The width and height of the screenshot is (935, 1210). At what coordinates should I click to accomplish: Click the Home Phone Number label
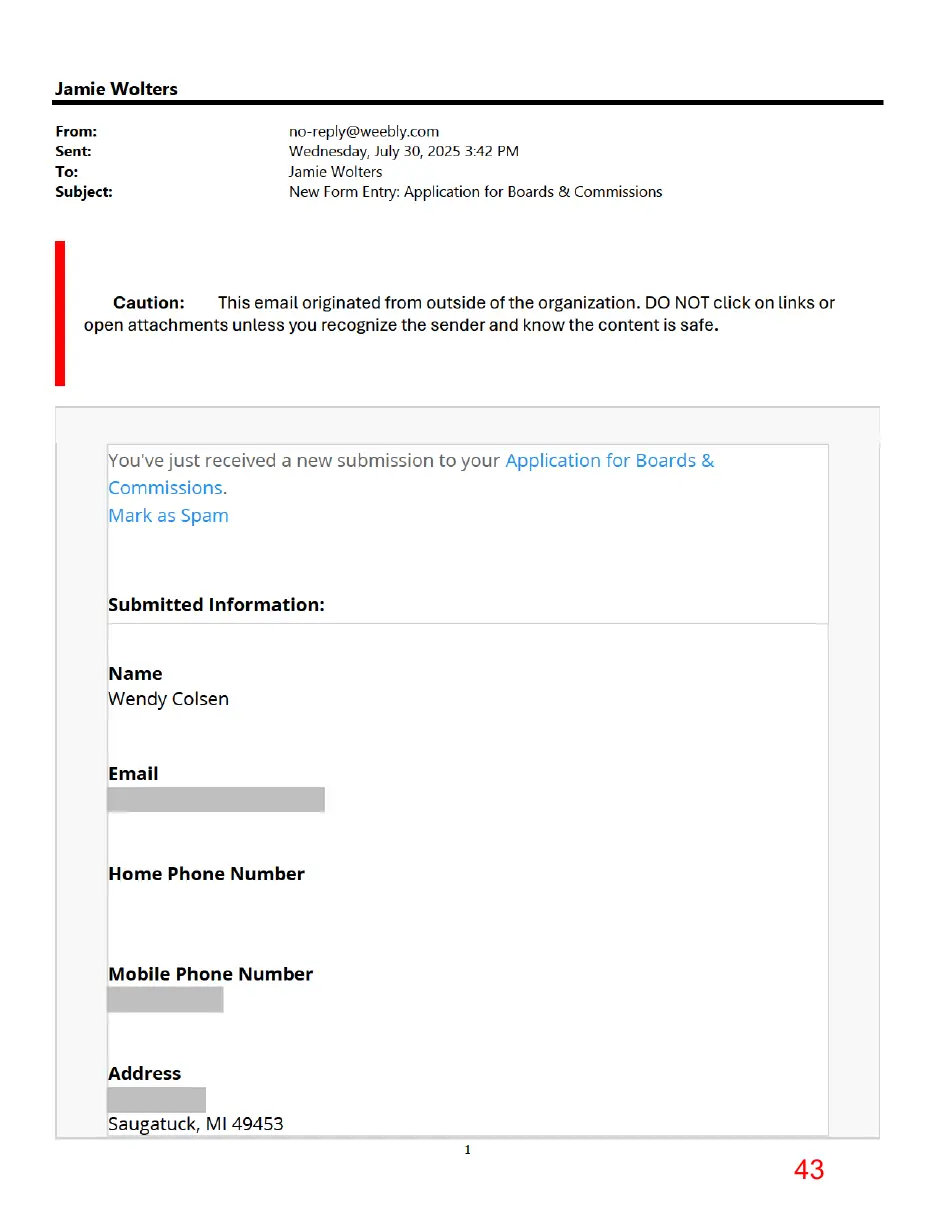click(x=206, y=874)
